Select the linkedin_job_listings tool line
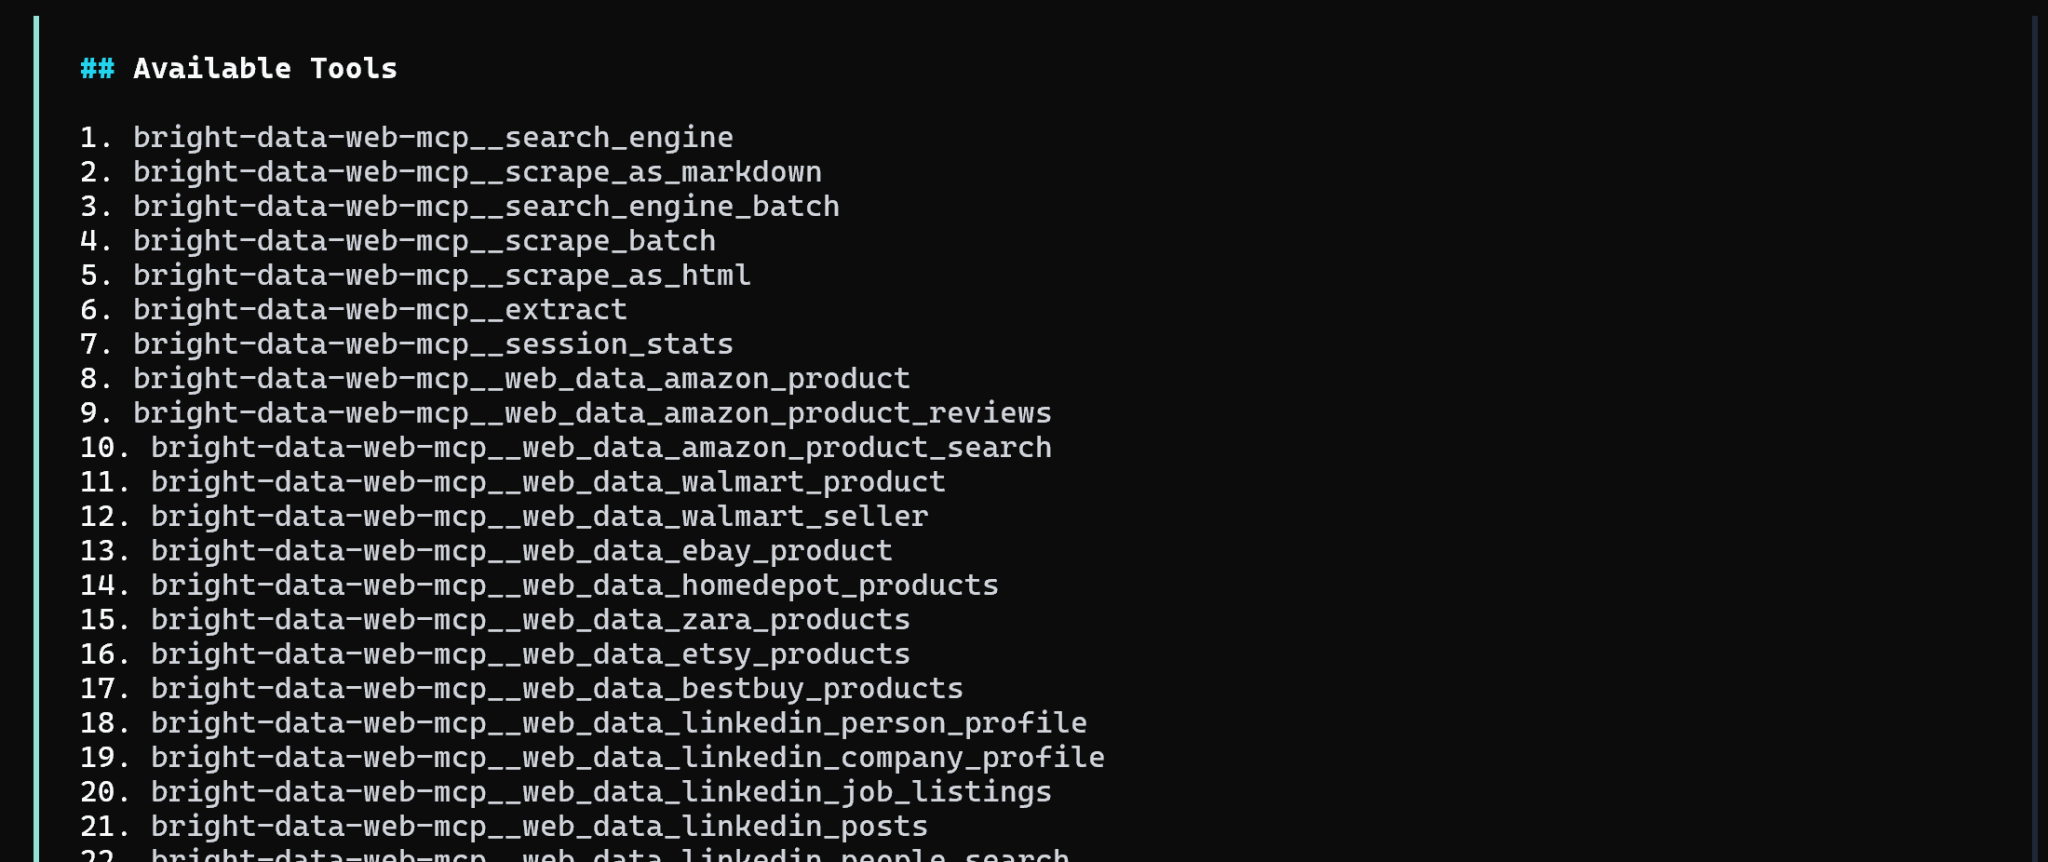This screenshot has width=2048, height=862. pos(600,792)
